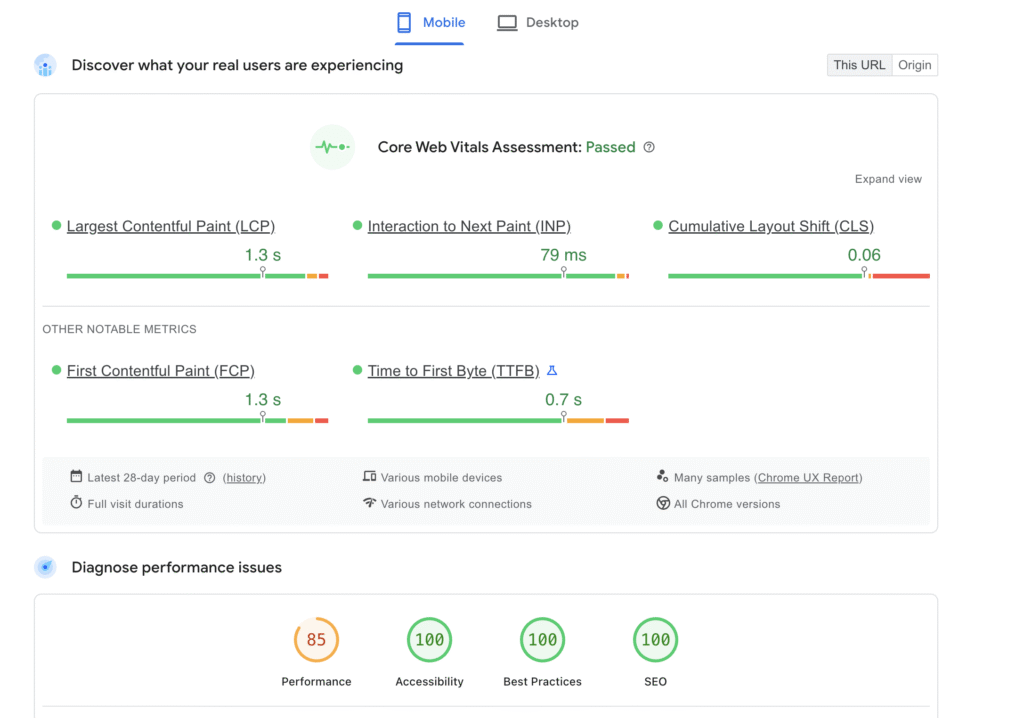Viewport: 1024px width, 718px height.
Task: Click the Passed assessment status text
Action: (610, 147)
